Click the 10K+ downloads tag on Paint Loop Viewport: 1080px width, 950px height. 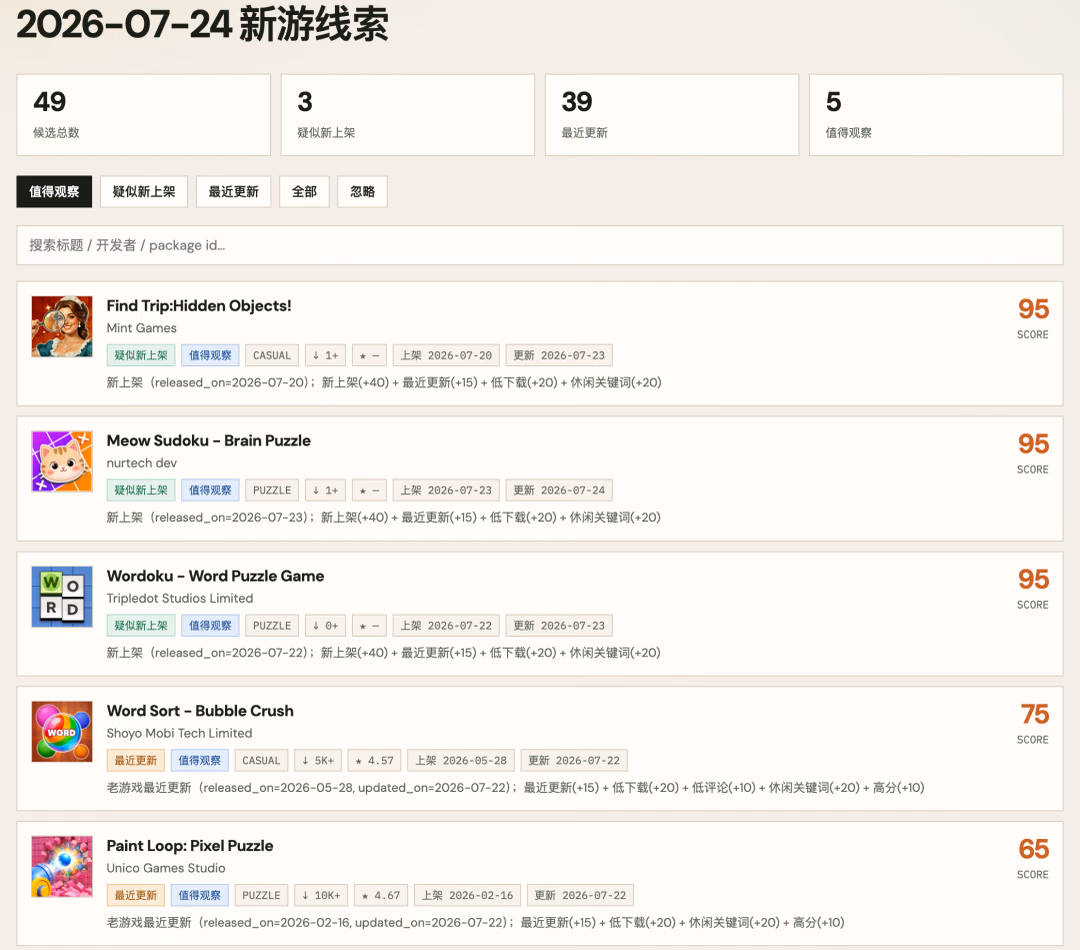[x=321, y=896]
